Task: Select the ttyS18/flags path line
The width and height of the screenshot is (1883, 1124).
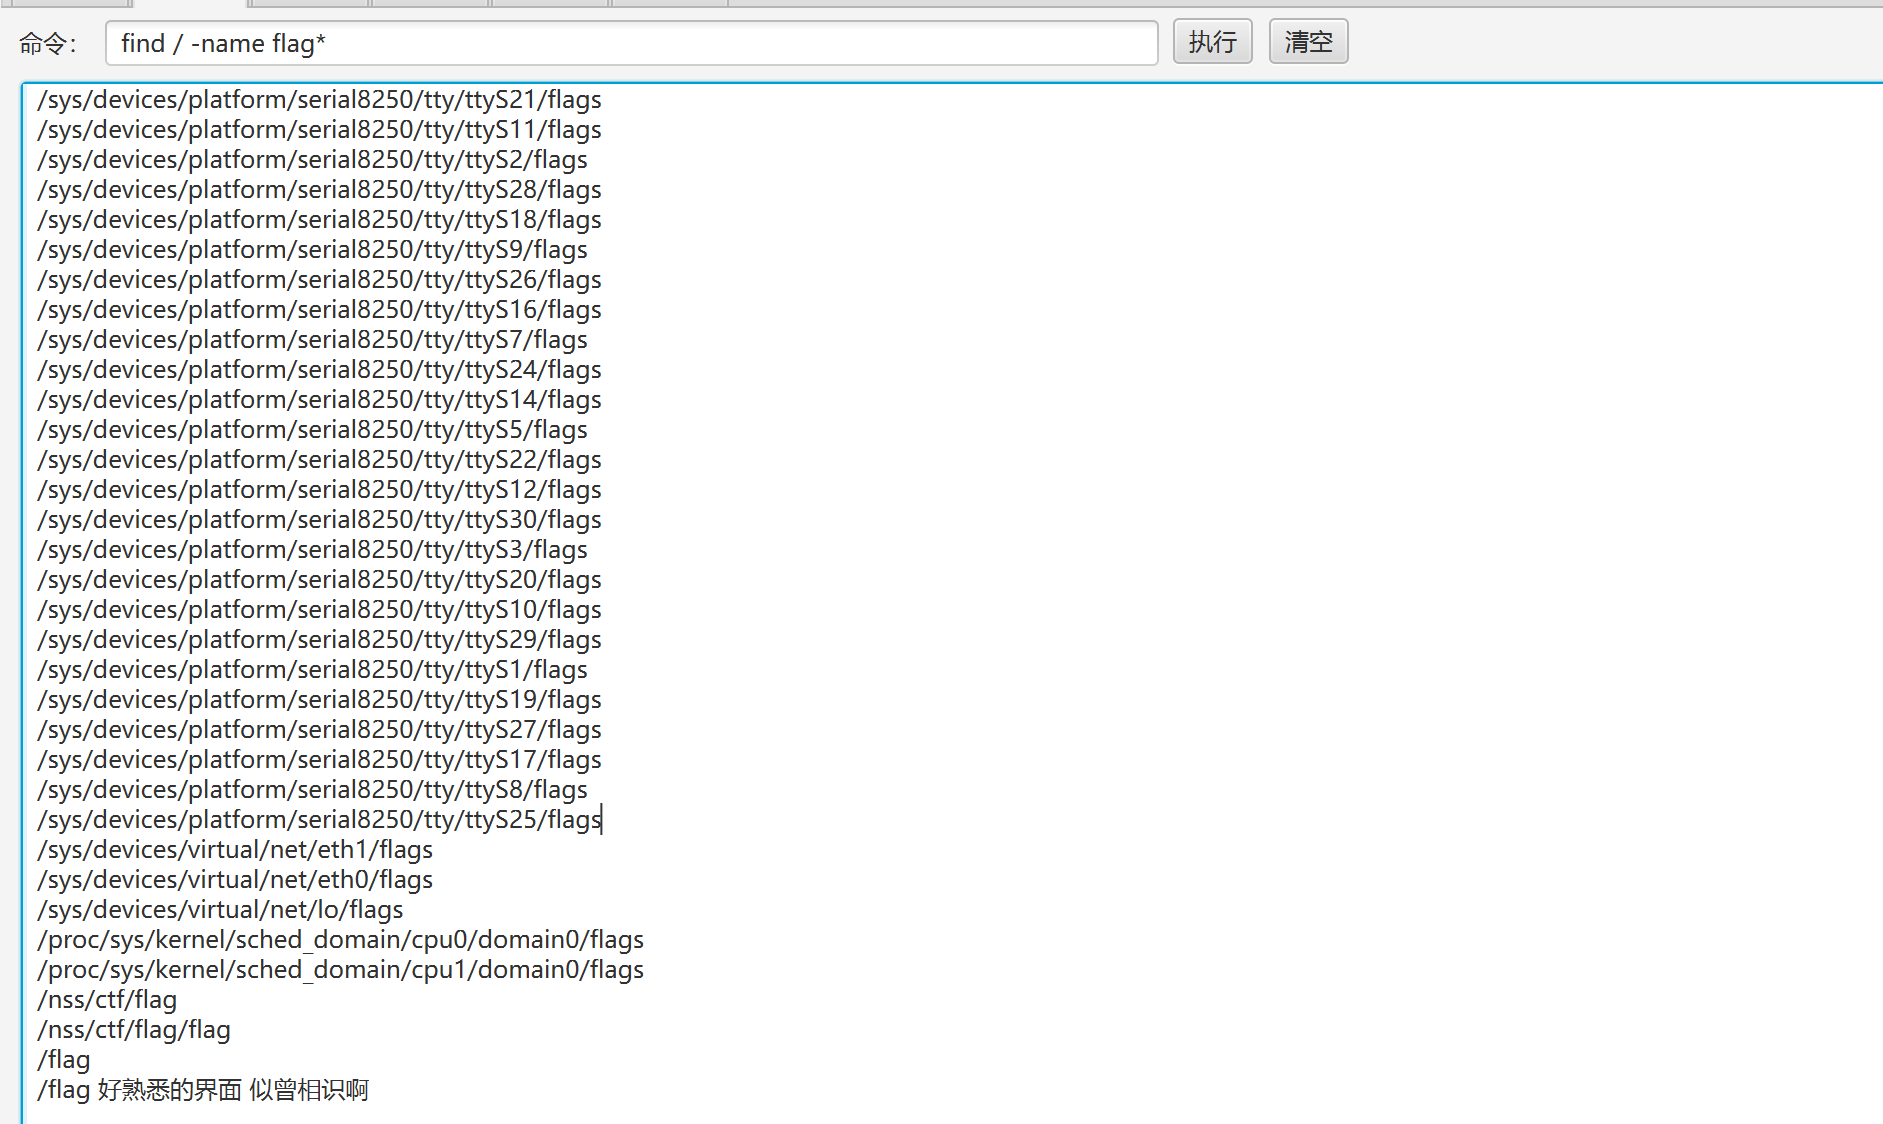Action: [x=319, y=220]
